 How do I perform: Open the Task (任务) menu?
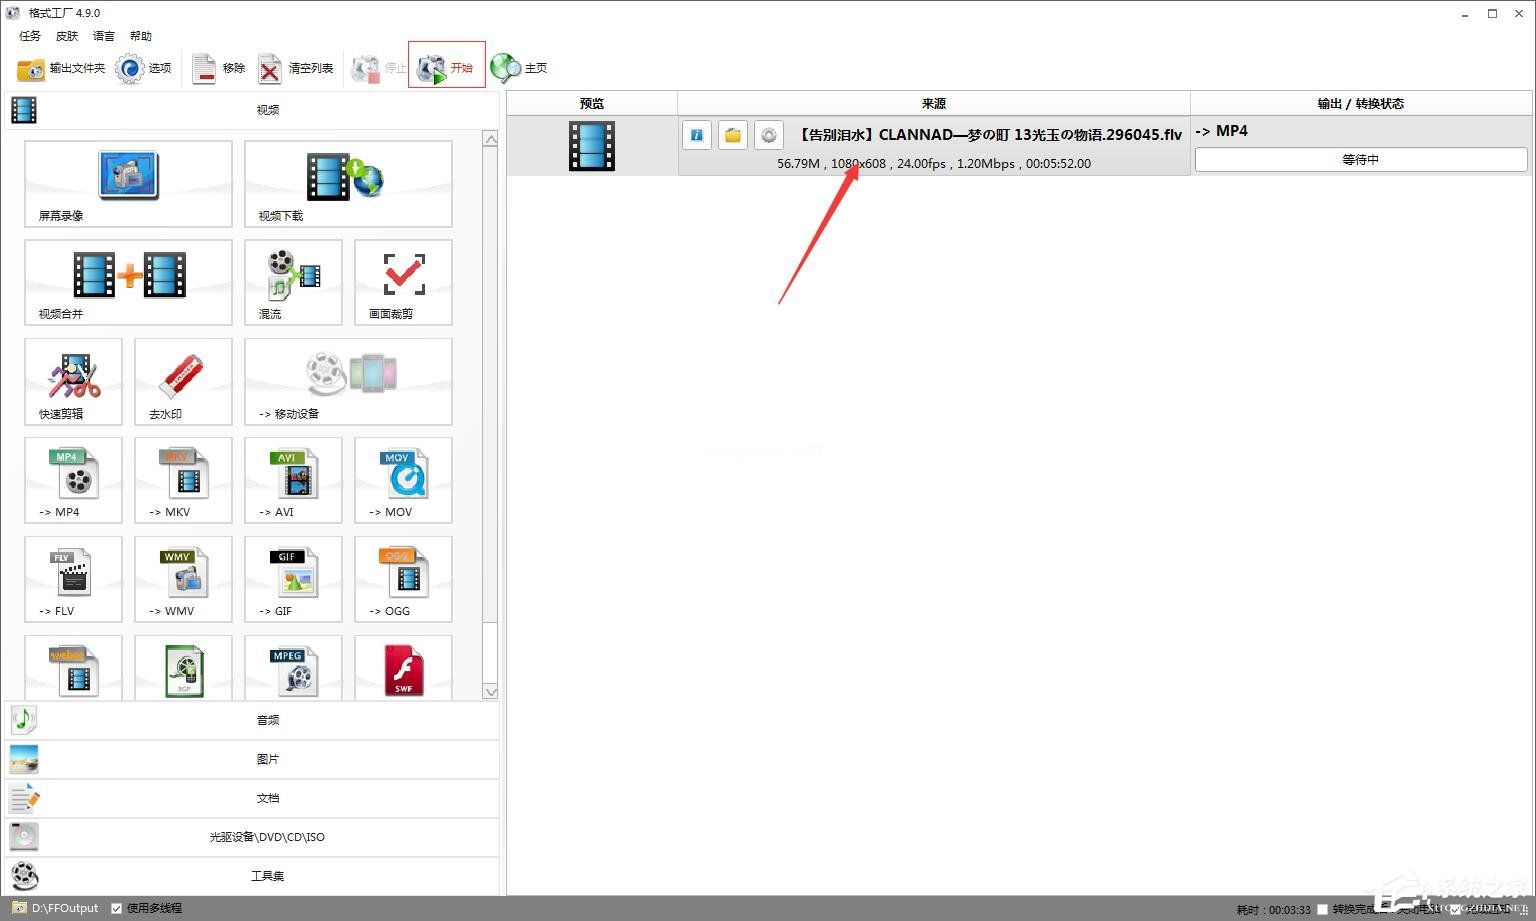coord(30,36)
